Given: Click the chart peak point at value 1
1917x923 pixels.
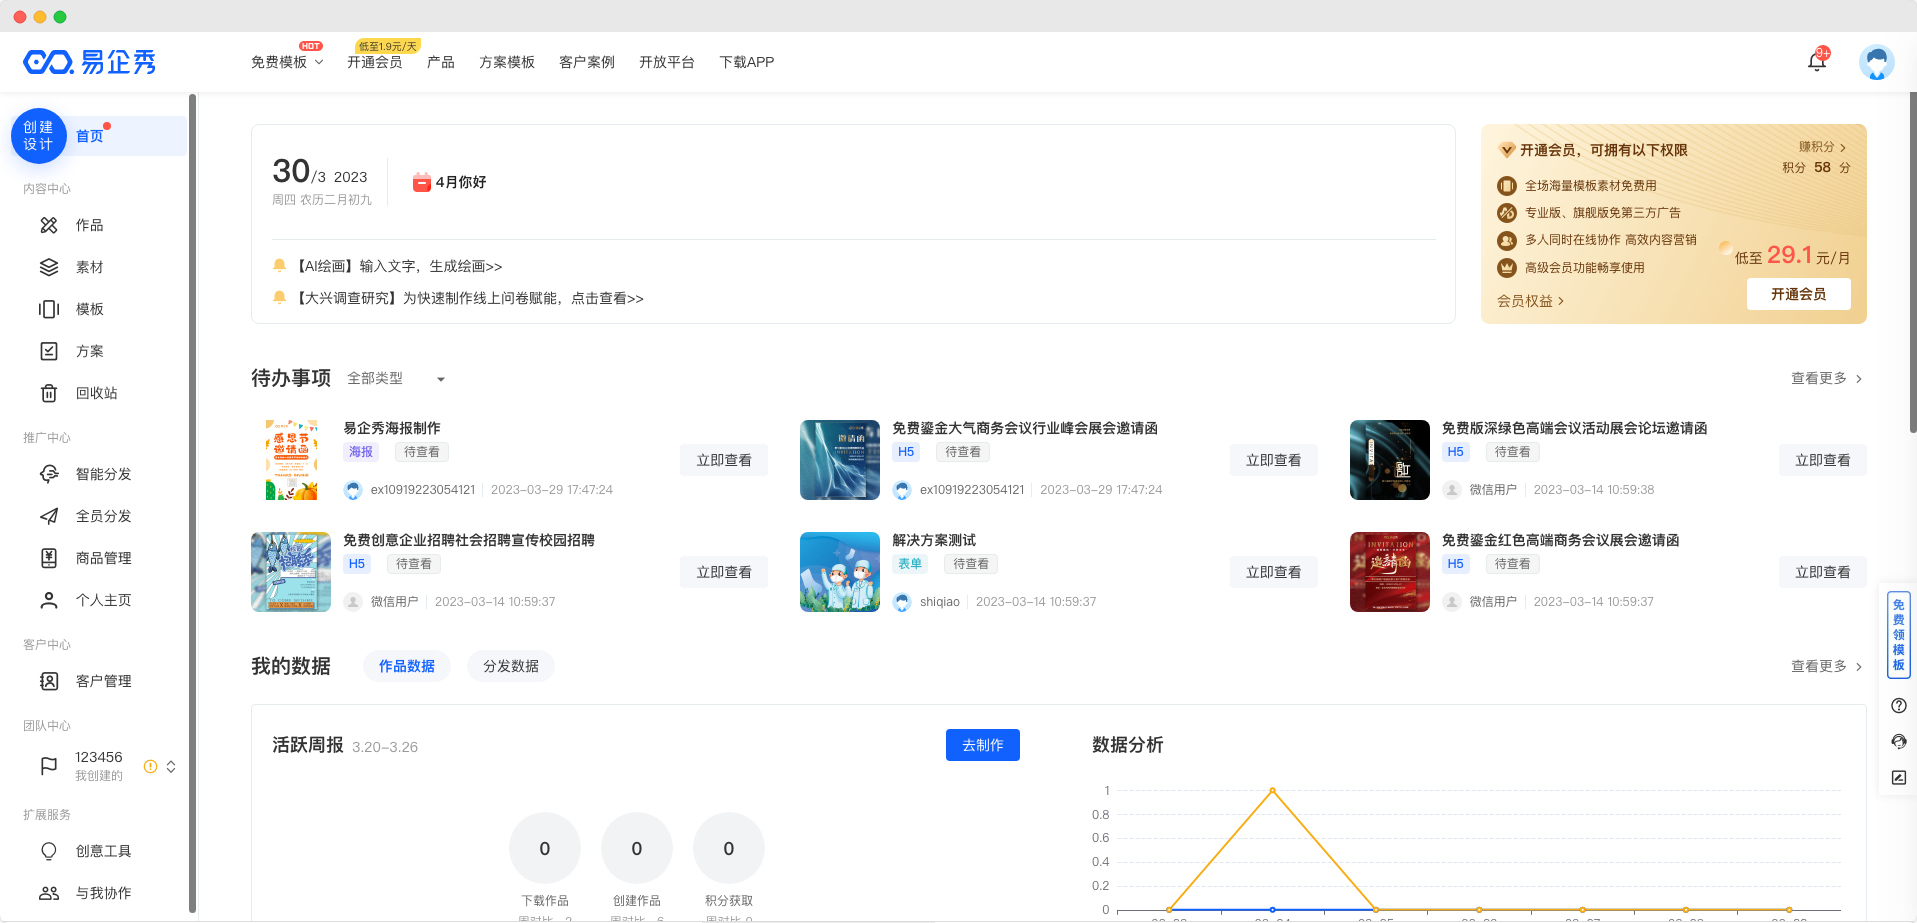Looking at the screenshot, I should tap(1272, 790).
